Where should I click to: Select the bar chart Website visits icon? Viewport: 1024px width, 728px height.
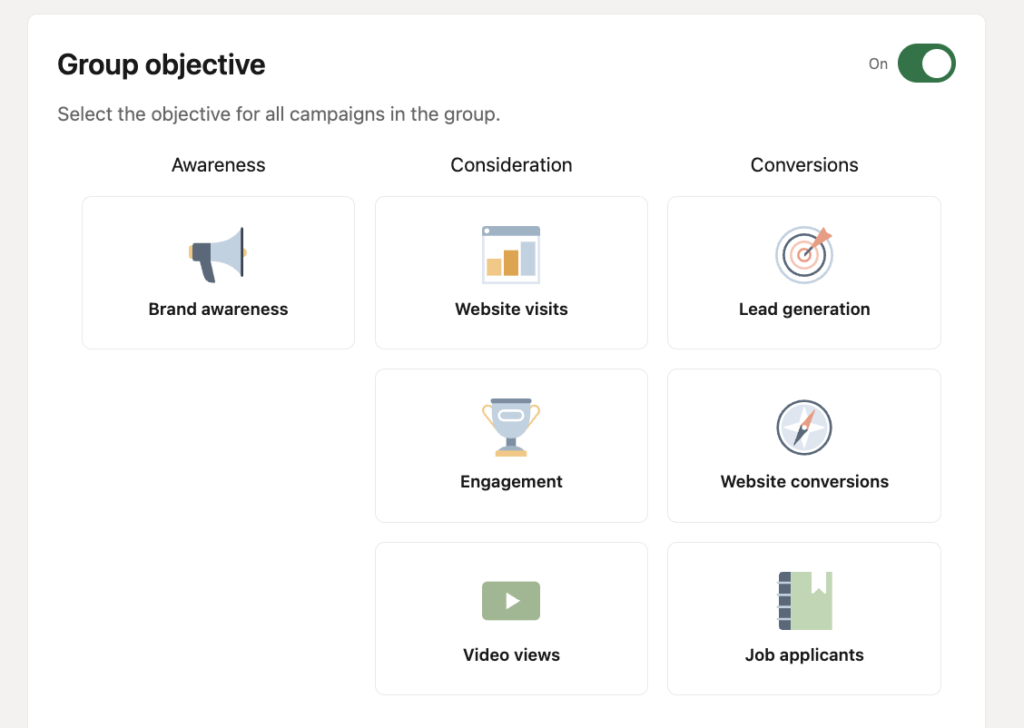coord(511,253)
